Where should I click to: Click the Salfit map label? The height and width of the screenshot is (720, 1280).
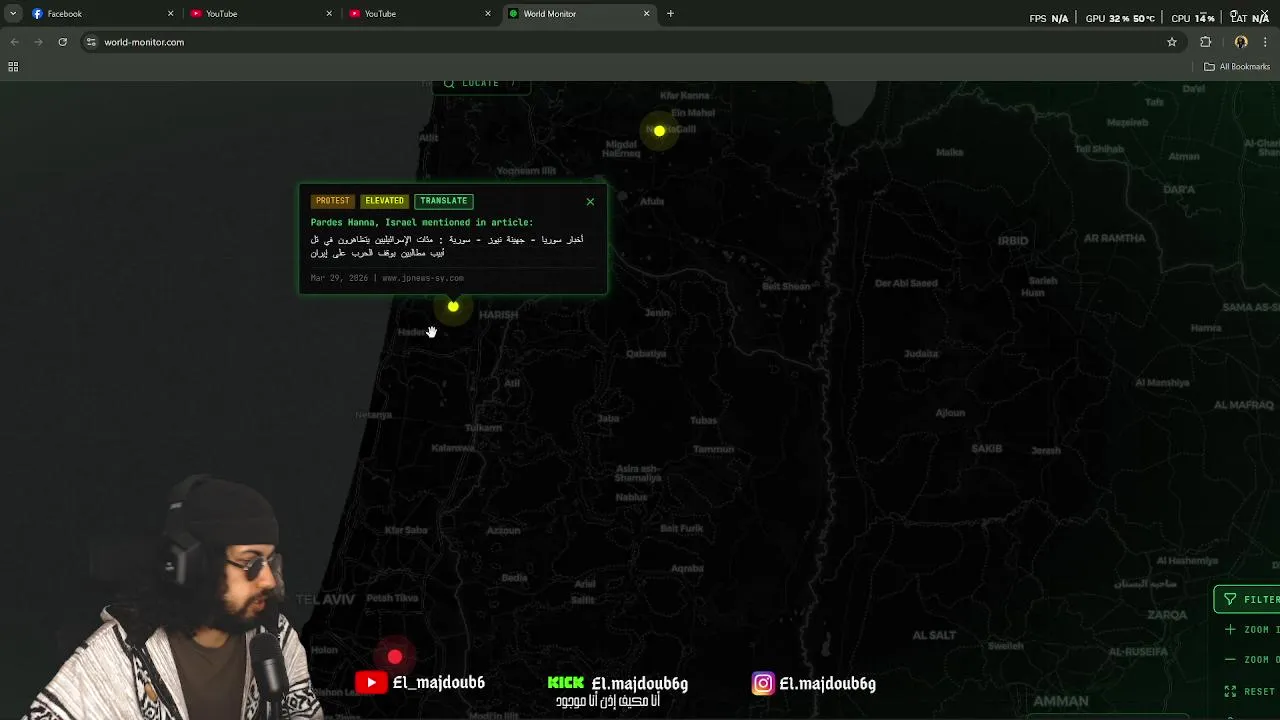point(582,600)
